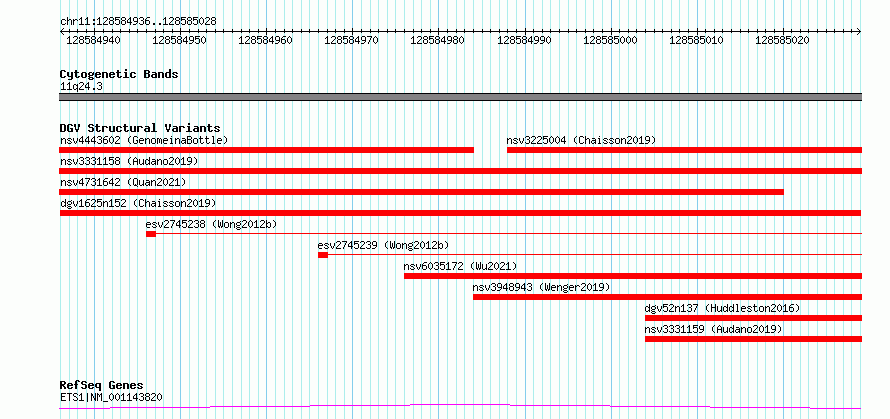
Task: Click the red bar of nsv3948943
Action: pyautogui.click(x=668, y=297)
